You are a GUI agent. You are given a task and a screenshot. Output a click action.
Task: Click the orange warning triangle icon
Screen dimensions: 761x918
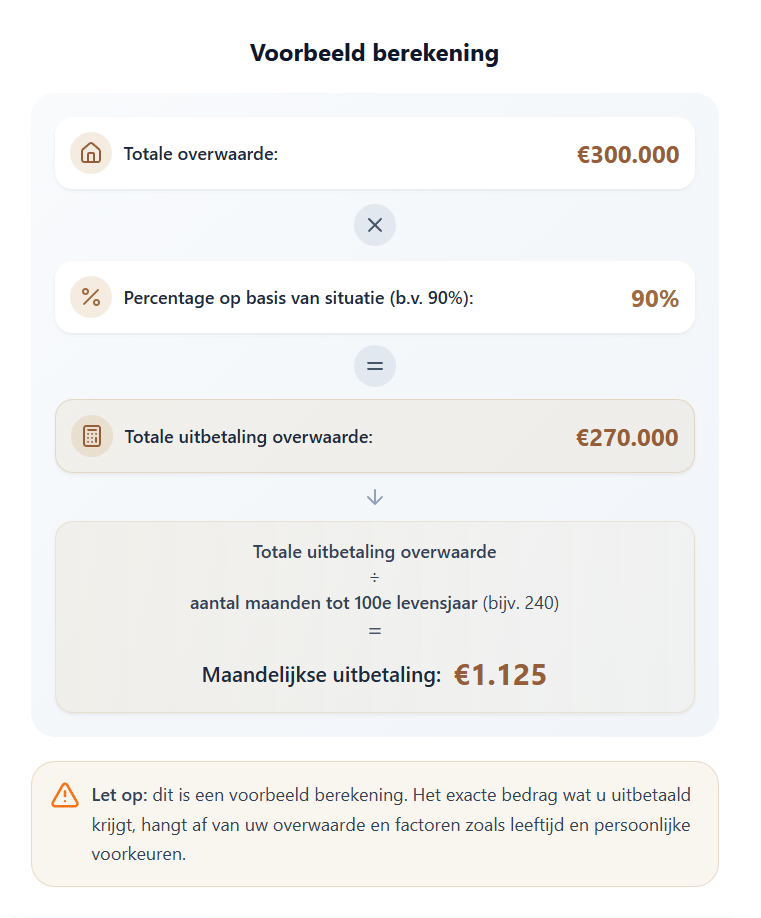click(x=65, y=795)
